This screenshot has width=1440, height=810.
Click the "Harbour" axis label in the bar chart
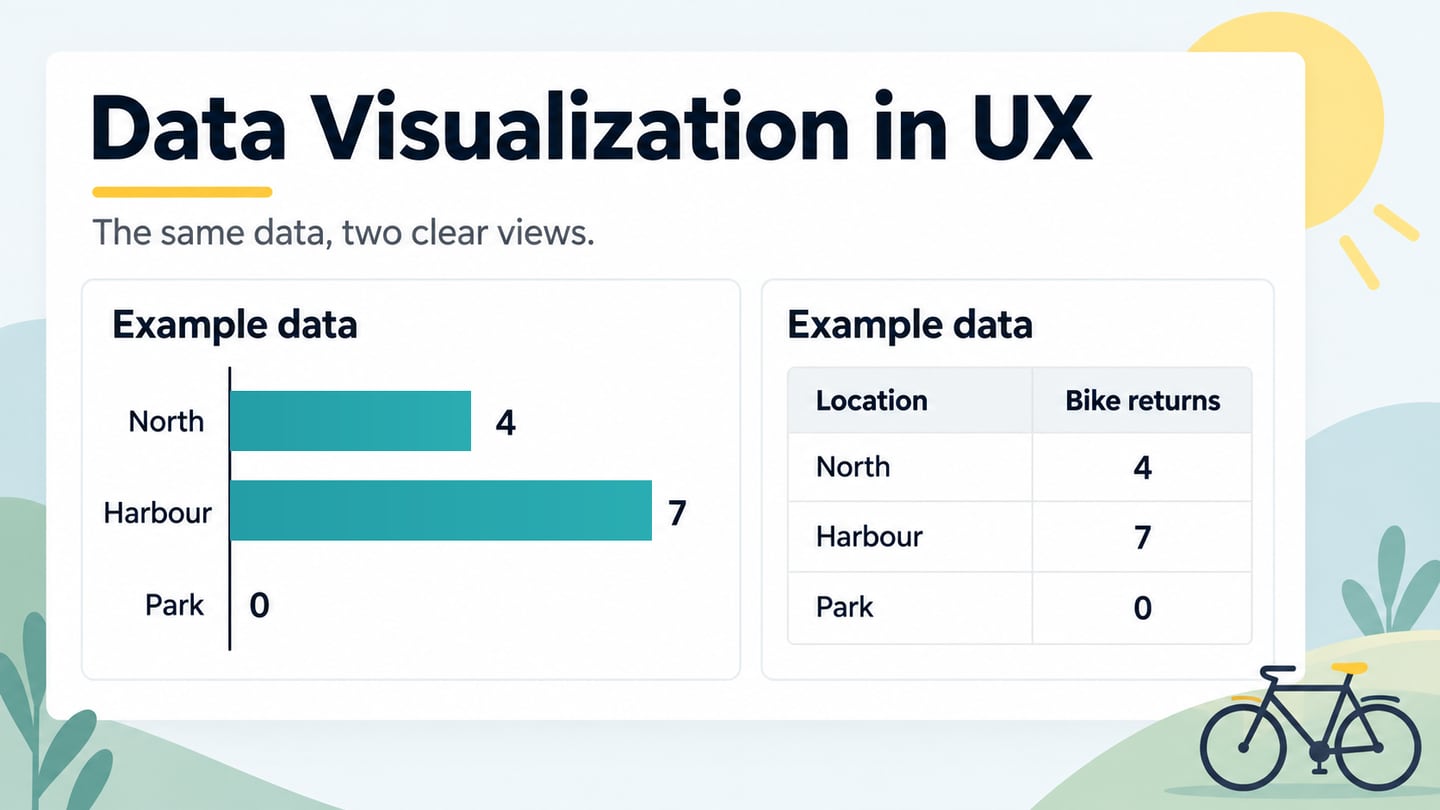(158, 513)
